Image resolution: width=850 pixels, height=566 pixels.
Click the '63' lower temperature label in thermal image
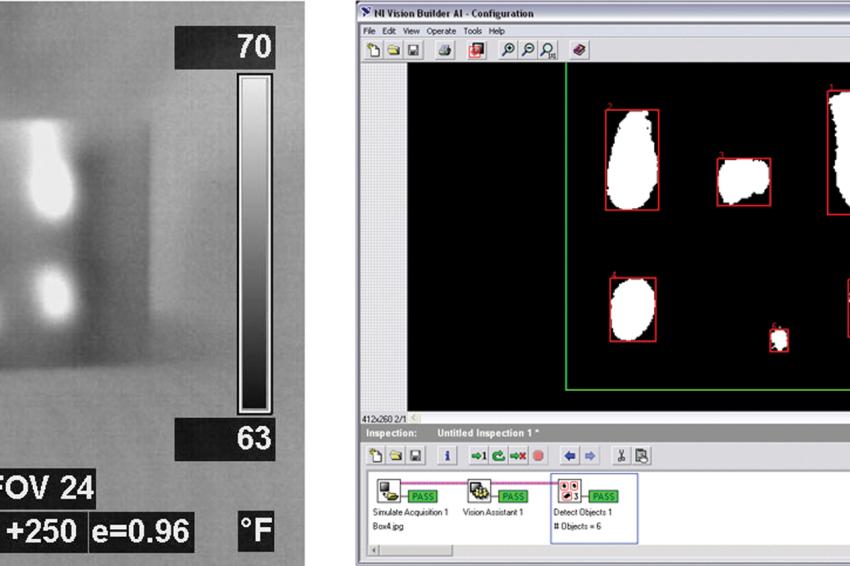pos(254,439)
